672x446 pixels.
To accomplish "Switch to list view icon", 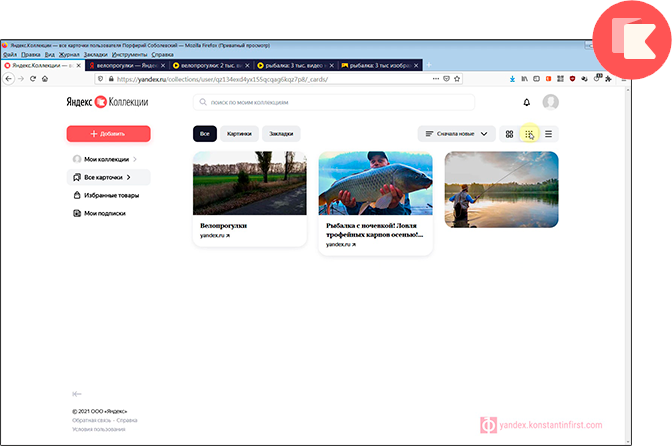I will tap(548, 134).
